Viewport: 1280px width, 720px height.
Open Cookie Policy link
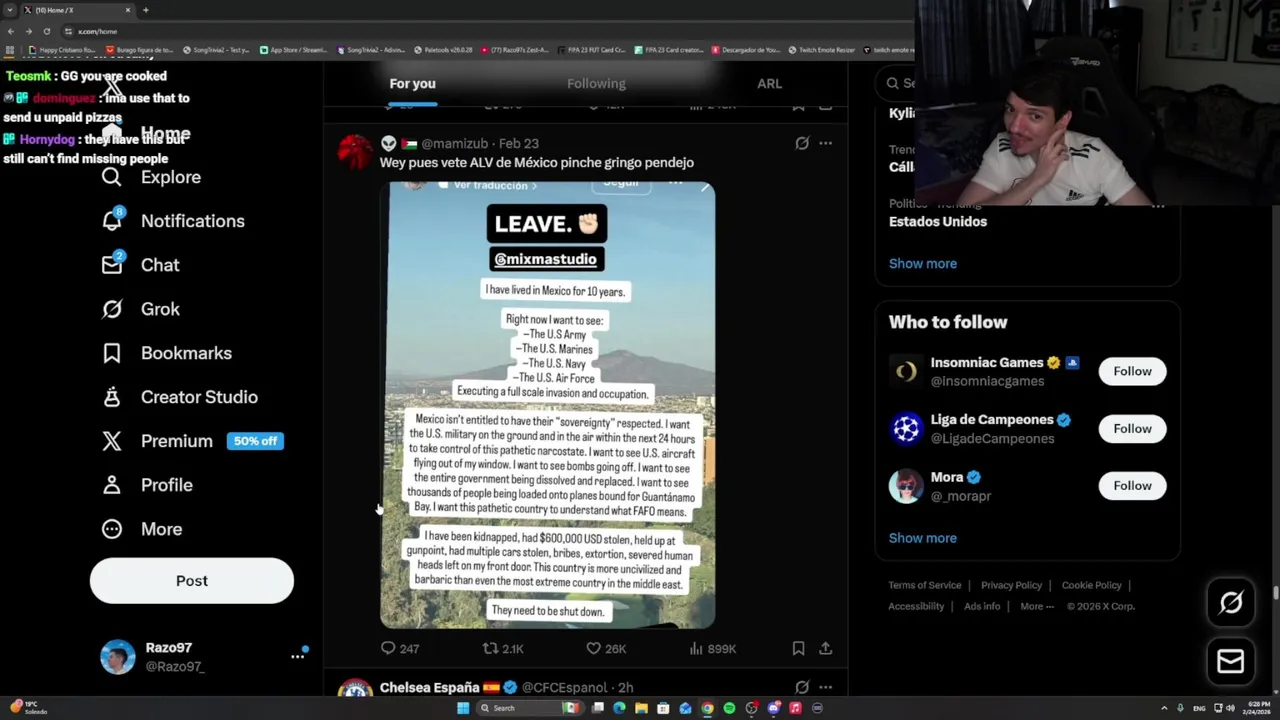[1091, 585]
